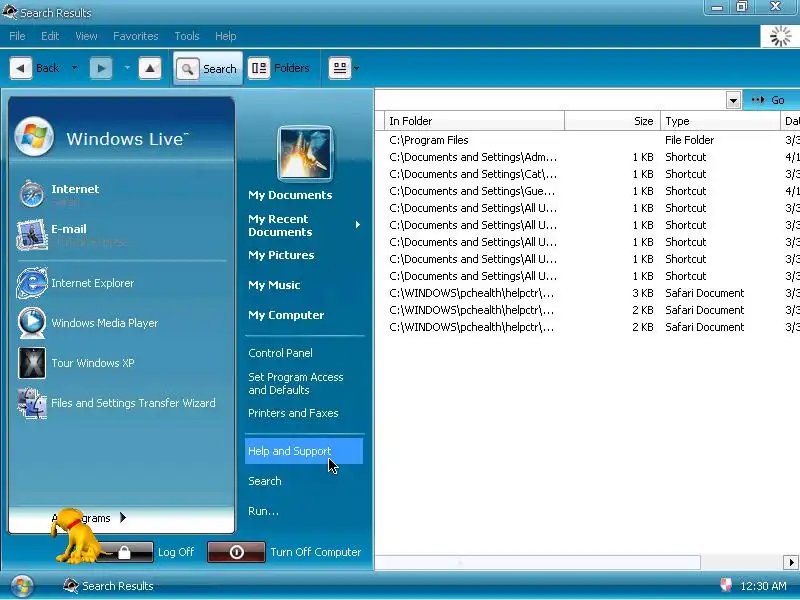
Task: Click the security shield tray icon
Action: 726,585
